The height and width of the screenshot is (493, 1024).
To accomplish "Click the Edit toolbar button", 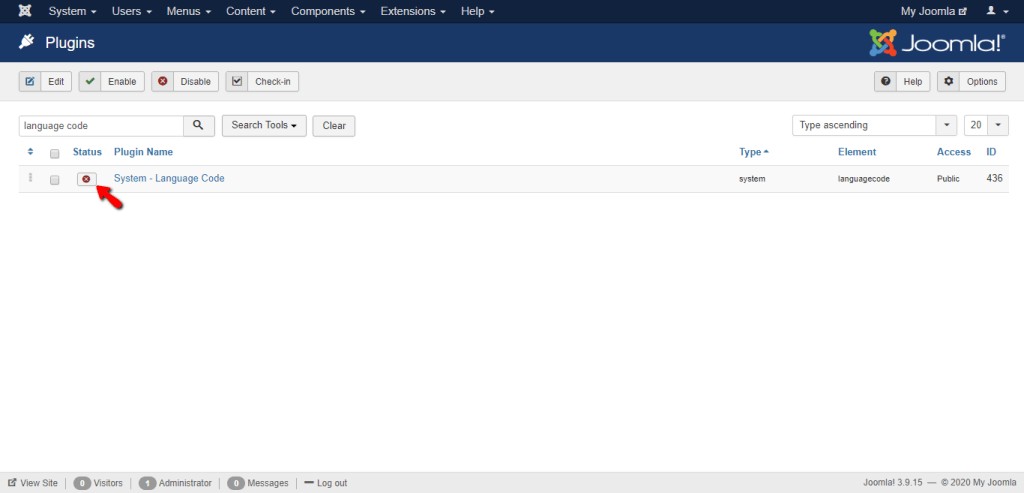I will pos(45,82).
